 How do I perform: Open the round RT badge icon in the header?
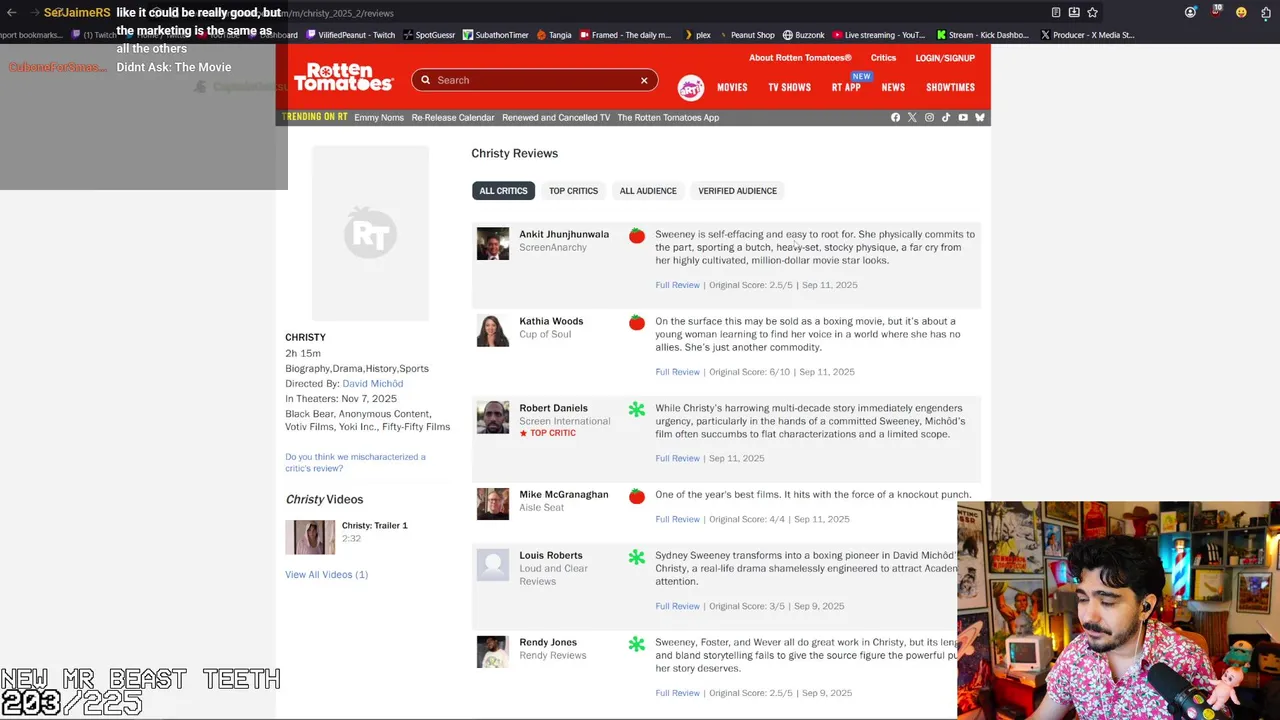click(690, 88)
